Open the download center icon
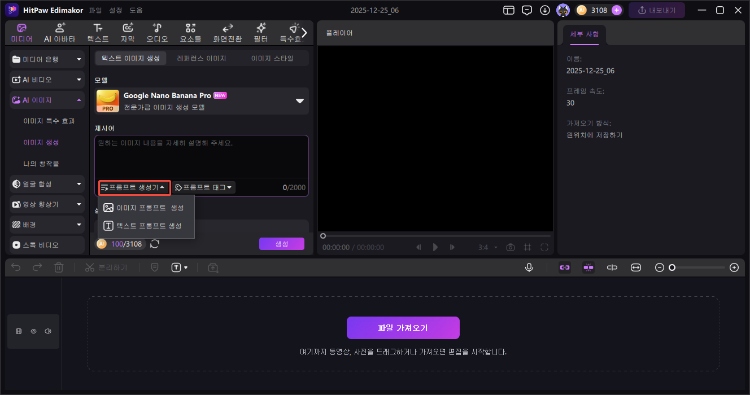Viewport: 750px width, 395px height. pyautogui.click(x=545, y=10)
